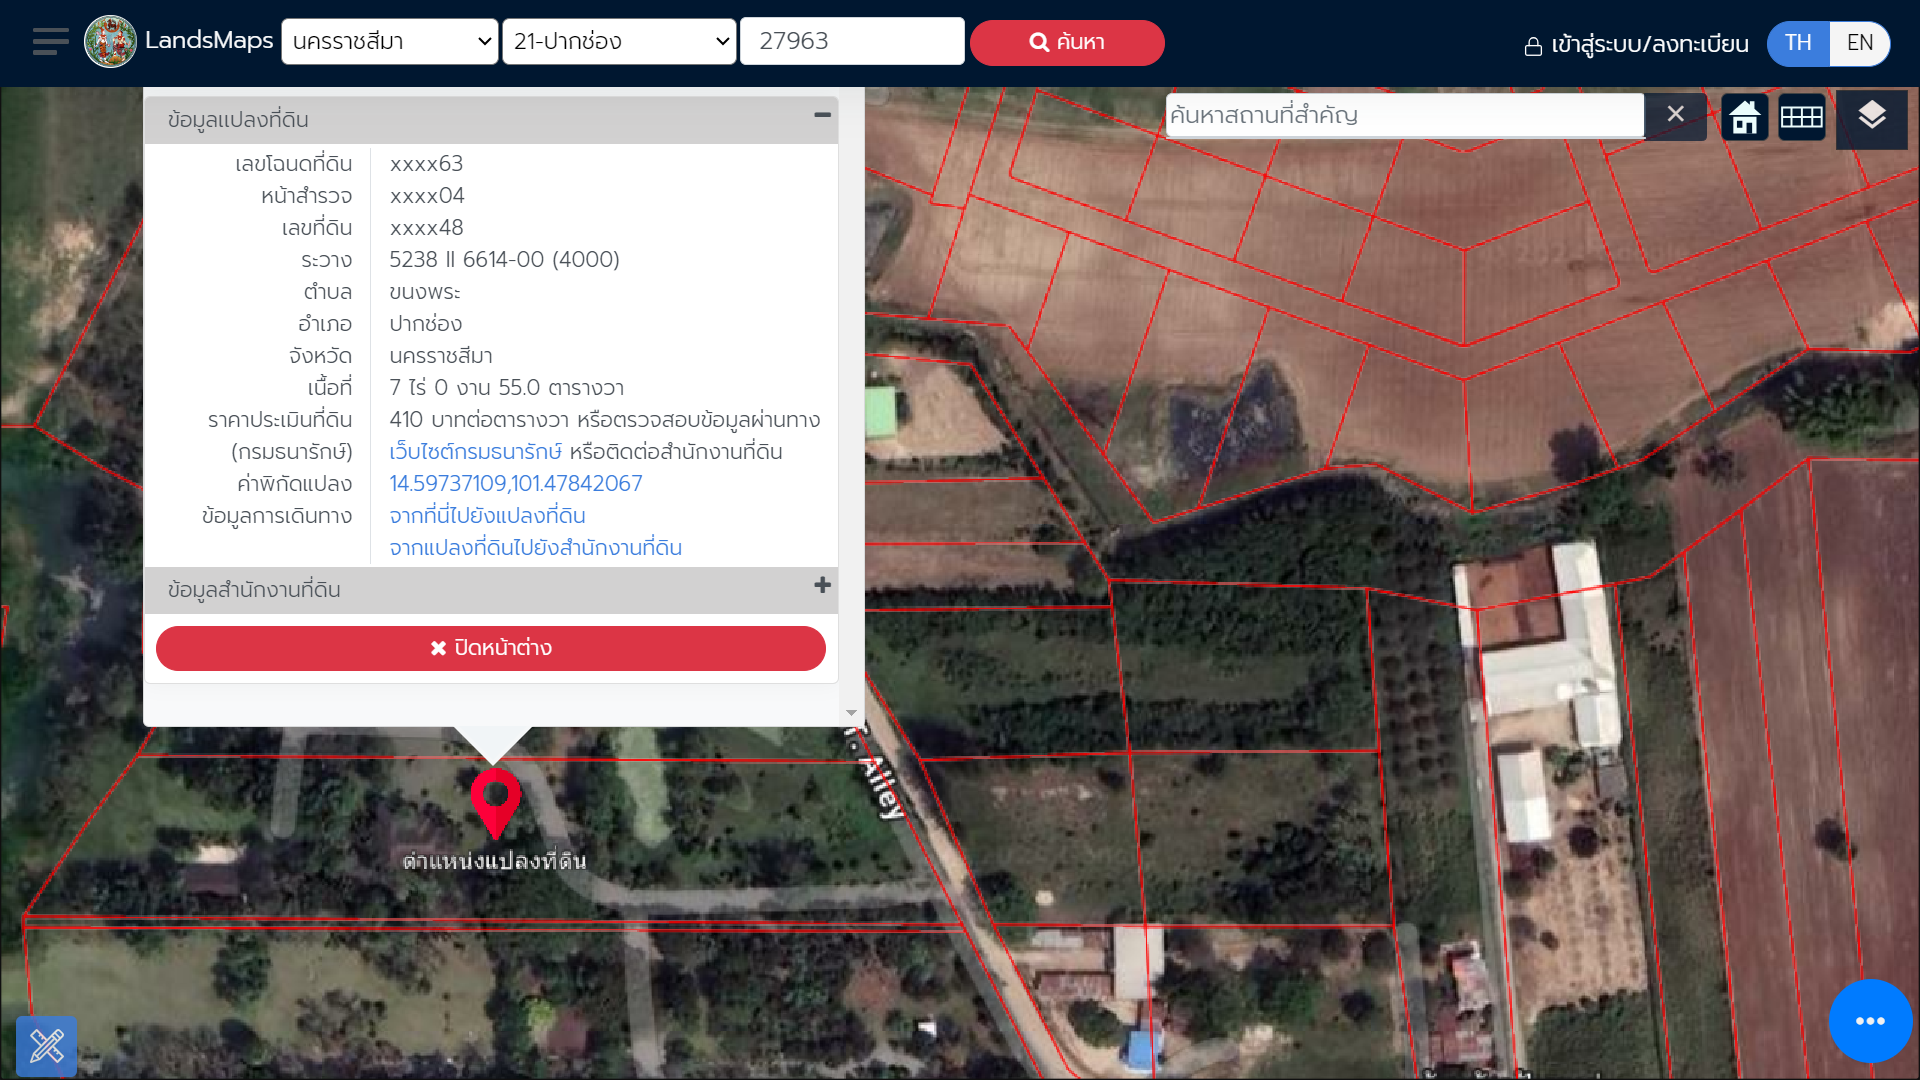The width and height of the screenshot is (1920, 1080).
Task: Clear the important place search box
Action: coord(1675,115)
